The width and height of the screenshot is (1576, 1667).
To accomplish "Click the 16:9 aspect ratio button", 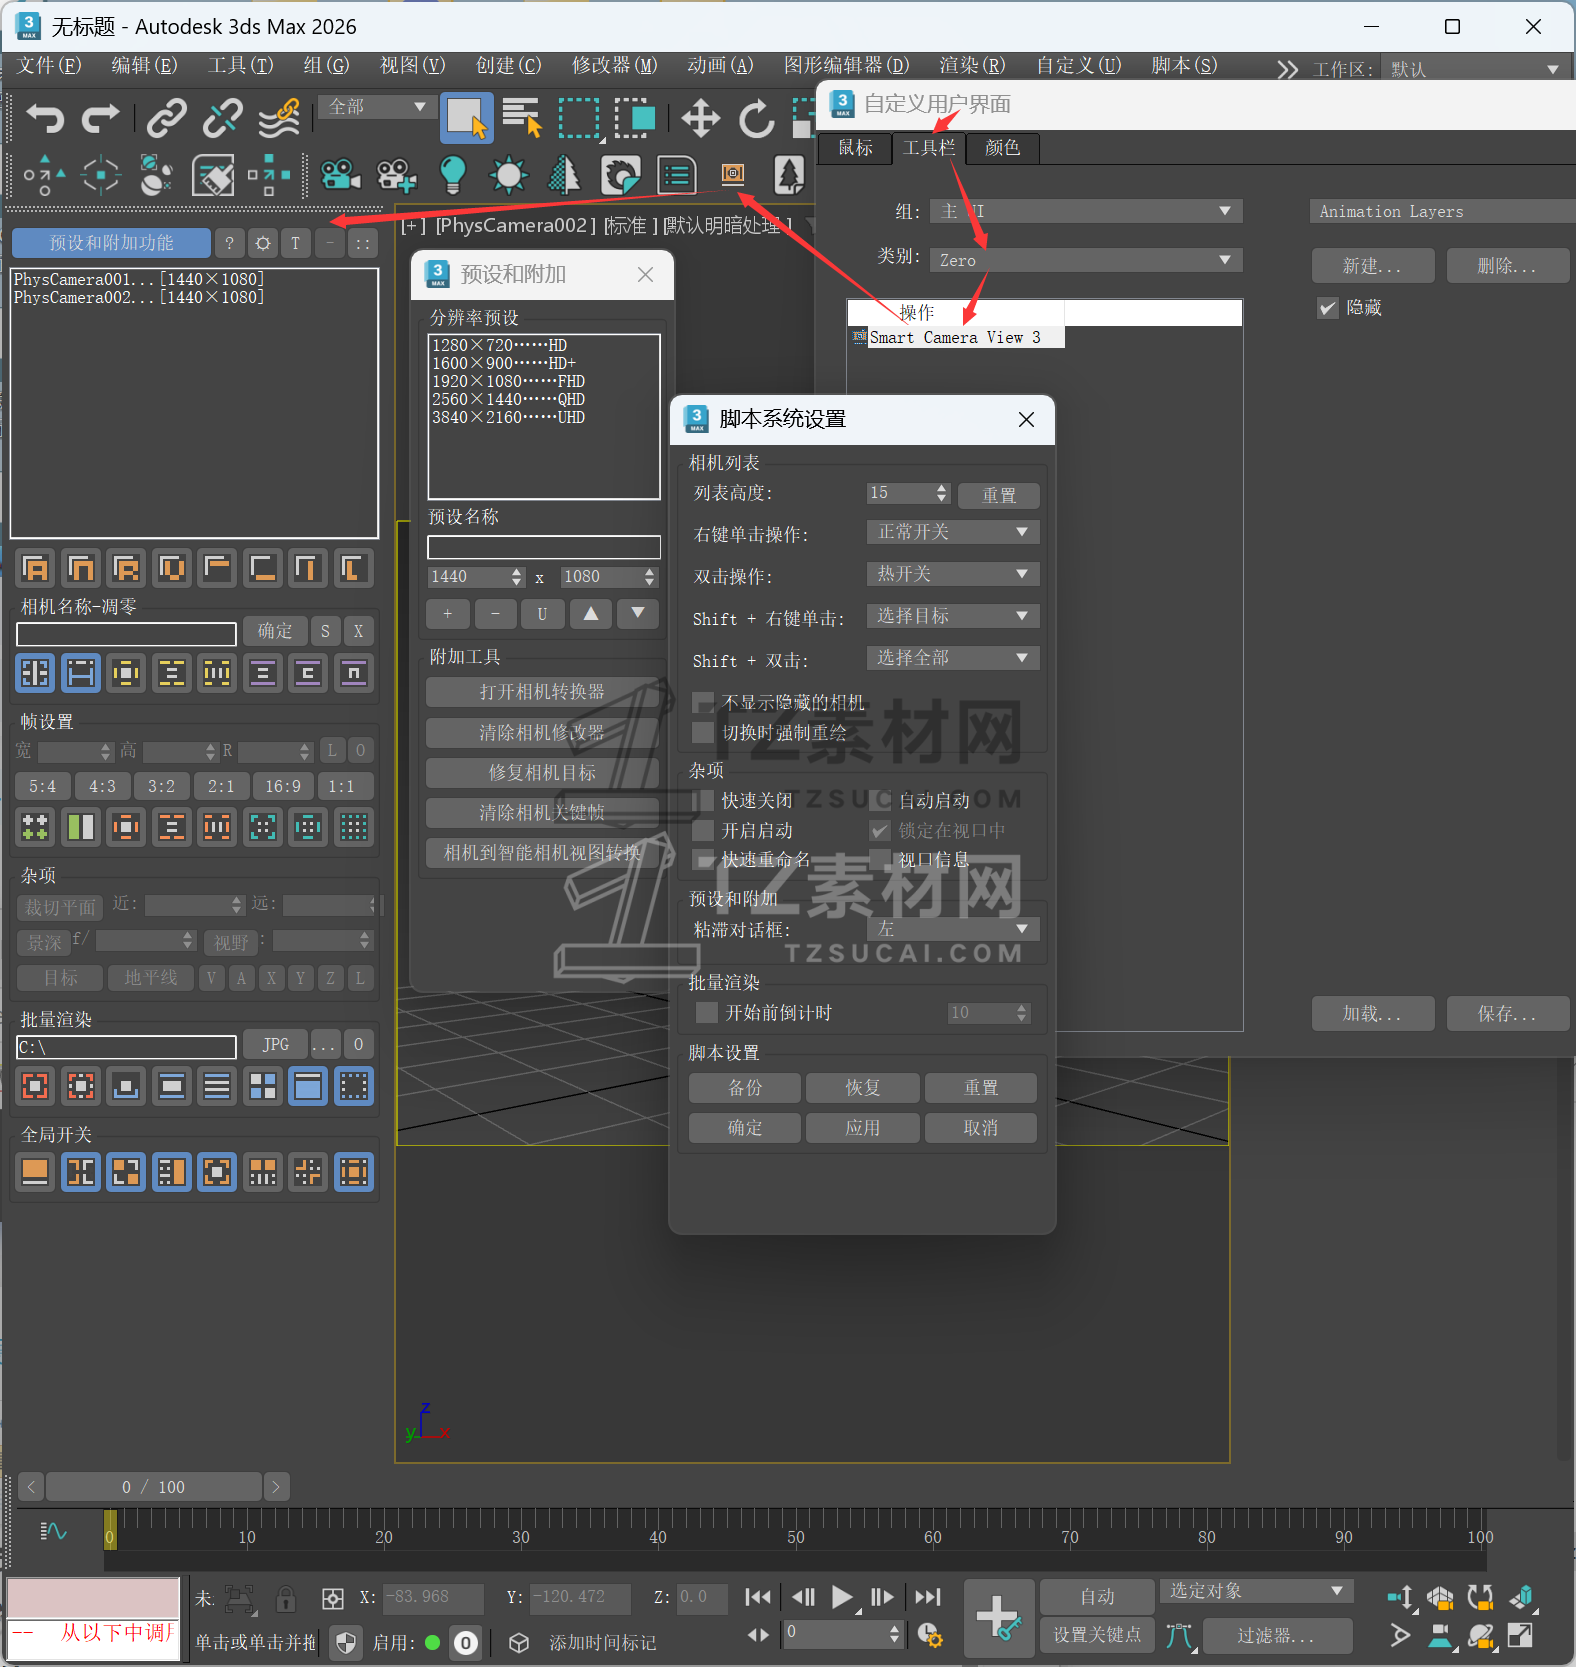I will (x=283, y=786).
